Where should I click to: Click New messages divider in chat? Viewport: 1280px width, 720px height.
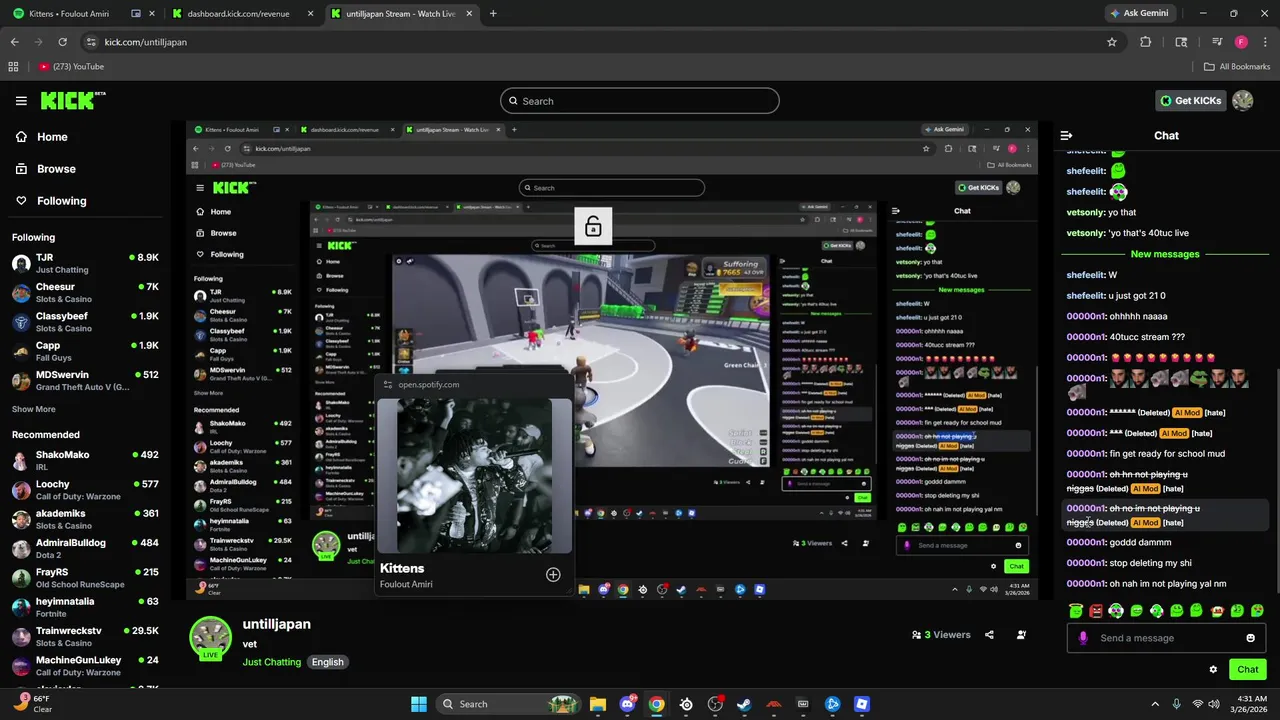[x=1165, y=254]
